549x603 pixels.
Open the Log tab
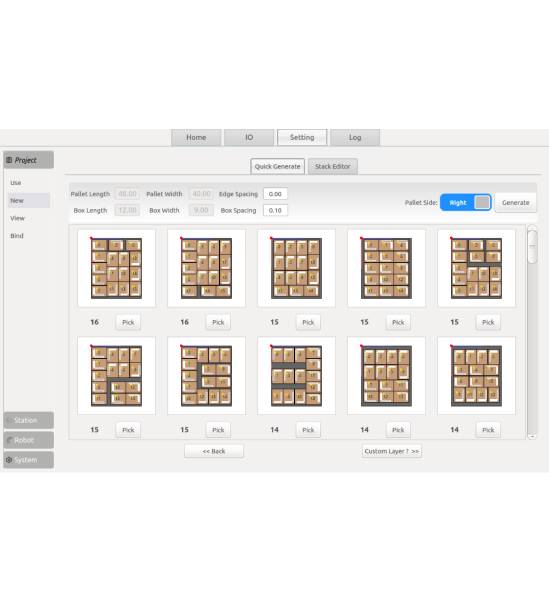(x=355, y=137)
